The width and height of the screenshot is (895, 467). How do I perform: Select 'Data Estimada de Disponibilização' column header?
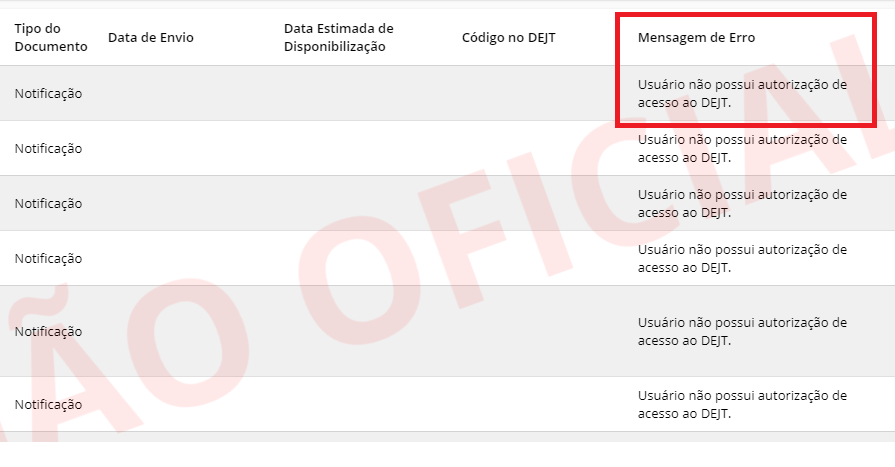(338, 38)
